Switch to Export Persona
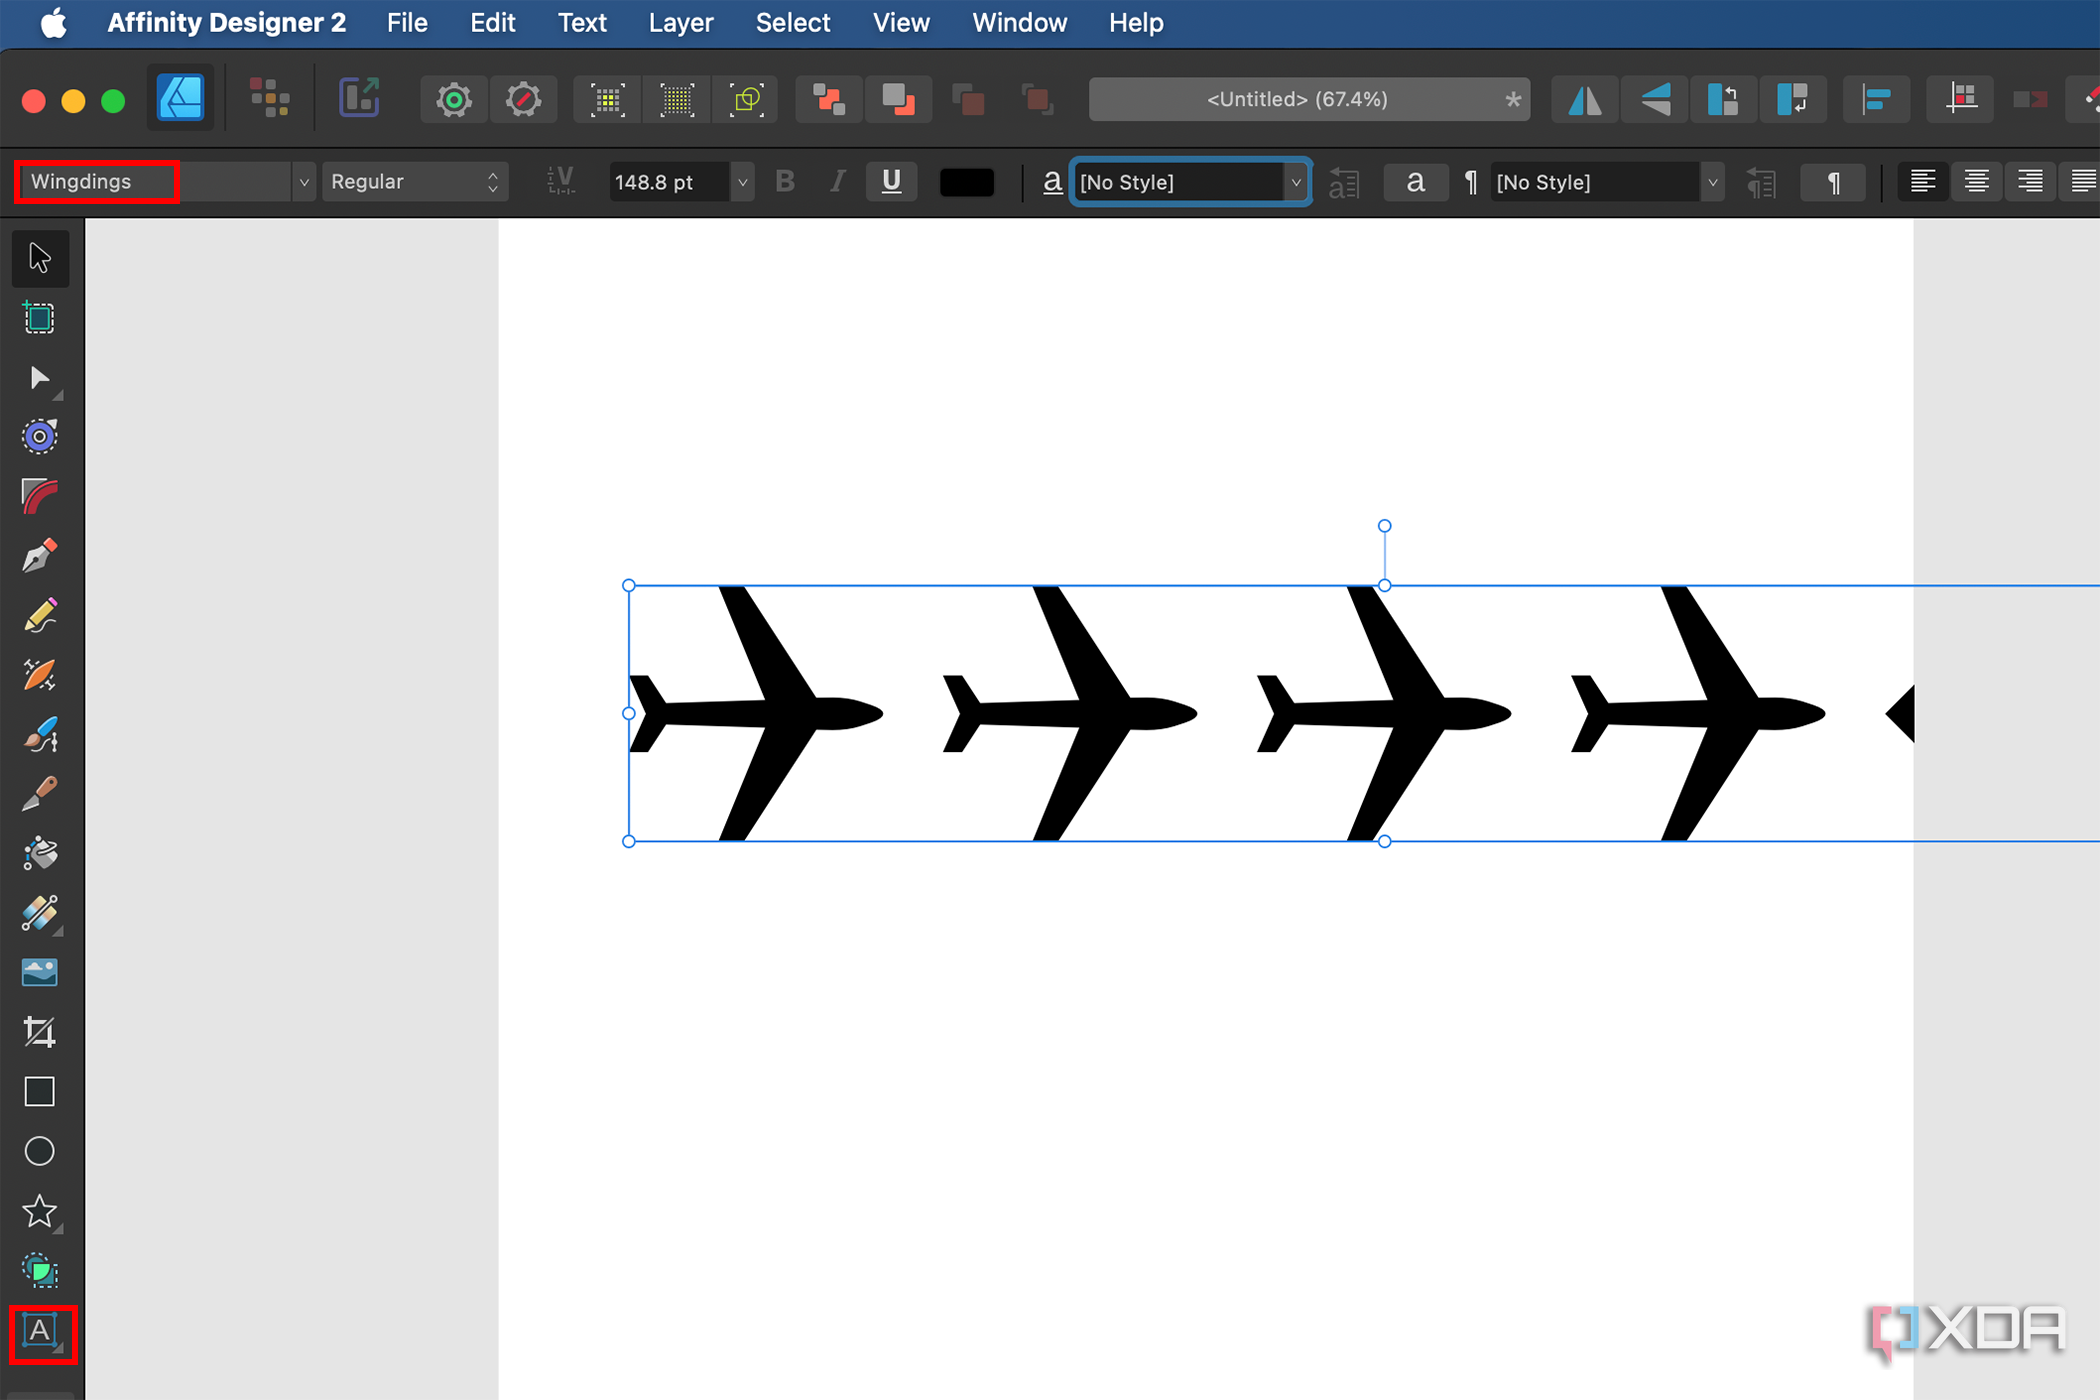 [x=359, y=99]
